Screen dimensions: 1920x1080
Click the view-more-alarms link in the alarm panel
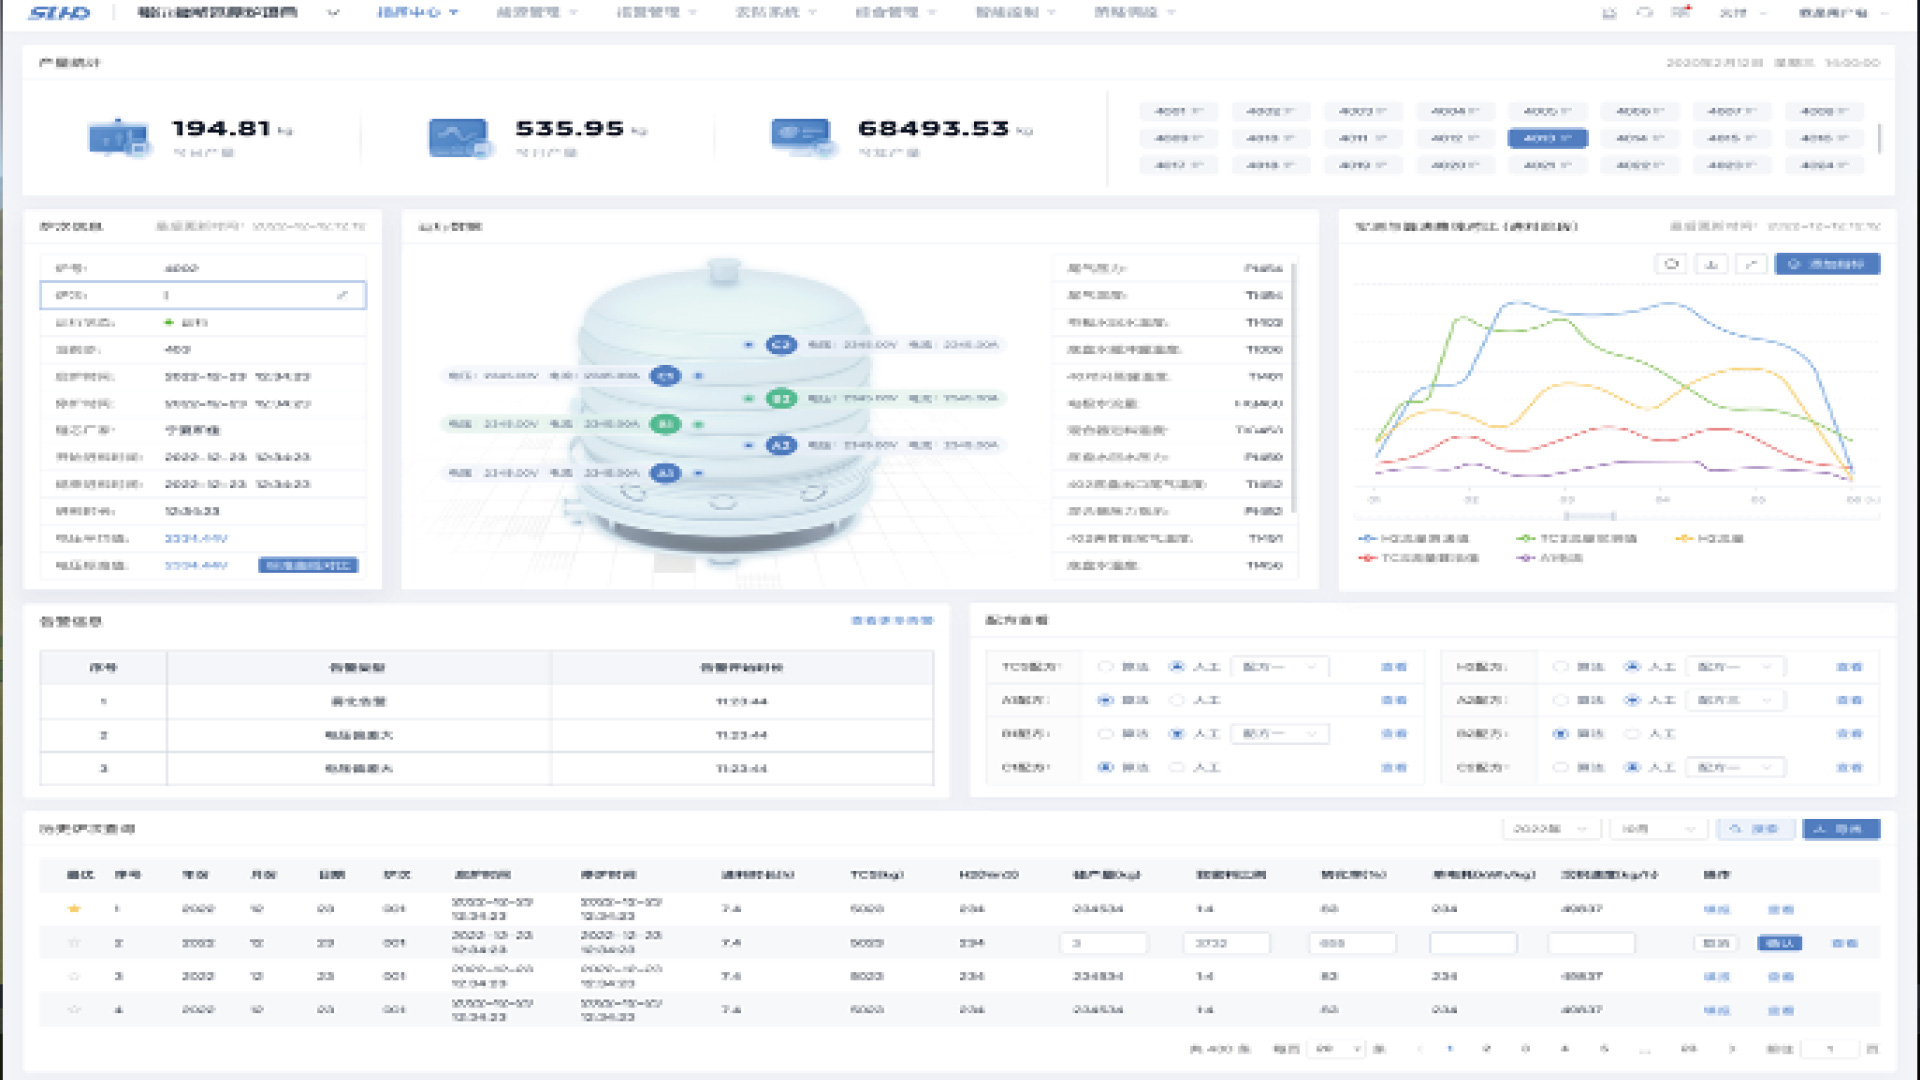pos(893,620)
